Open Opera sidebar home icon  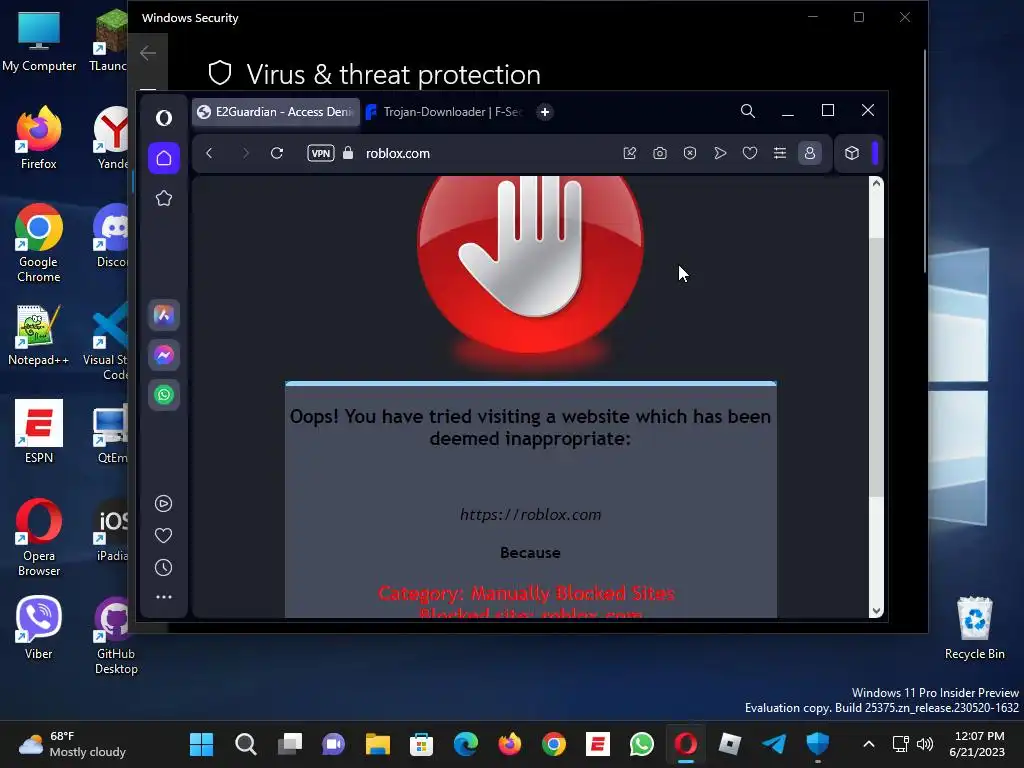point(164,158)
